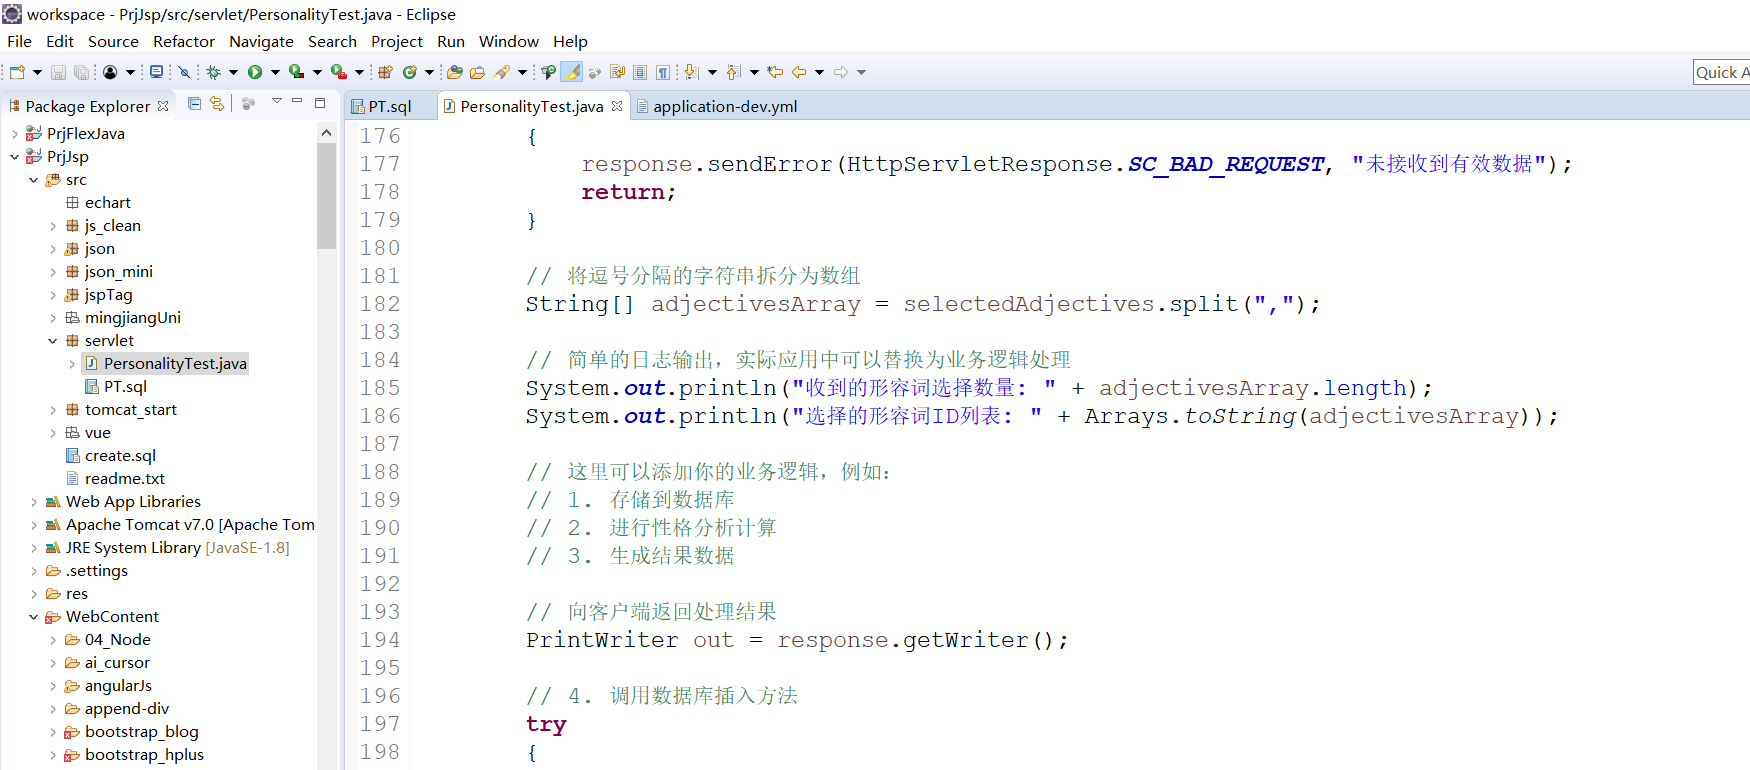Click line number 182 in editor gutter
Screen dimensions: 1750x770
point(380,304)
